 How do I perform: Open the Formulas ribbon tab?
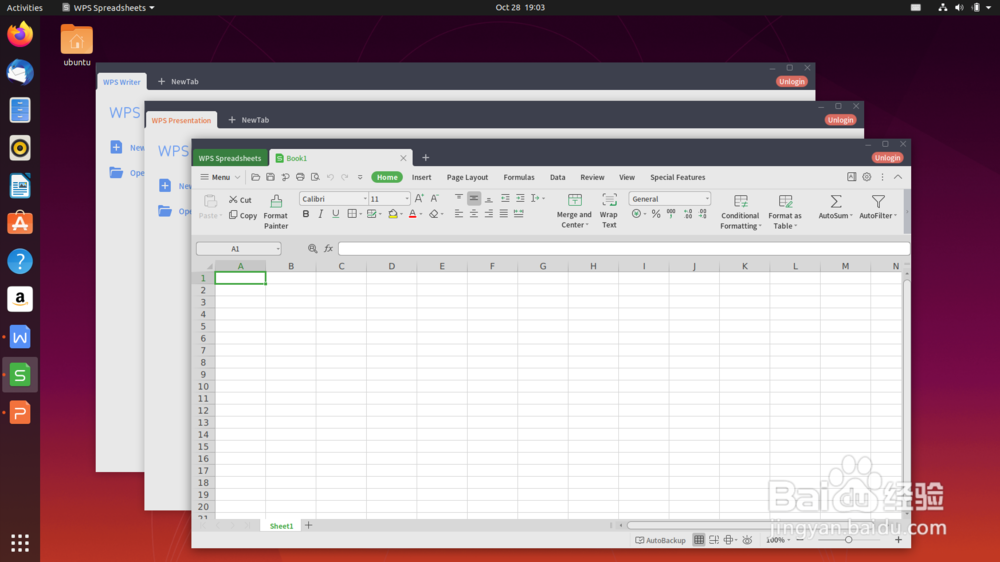[519, 177]
